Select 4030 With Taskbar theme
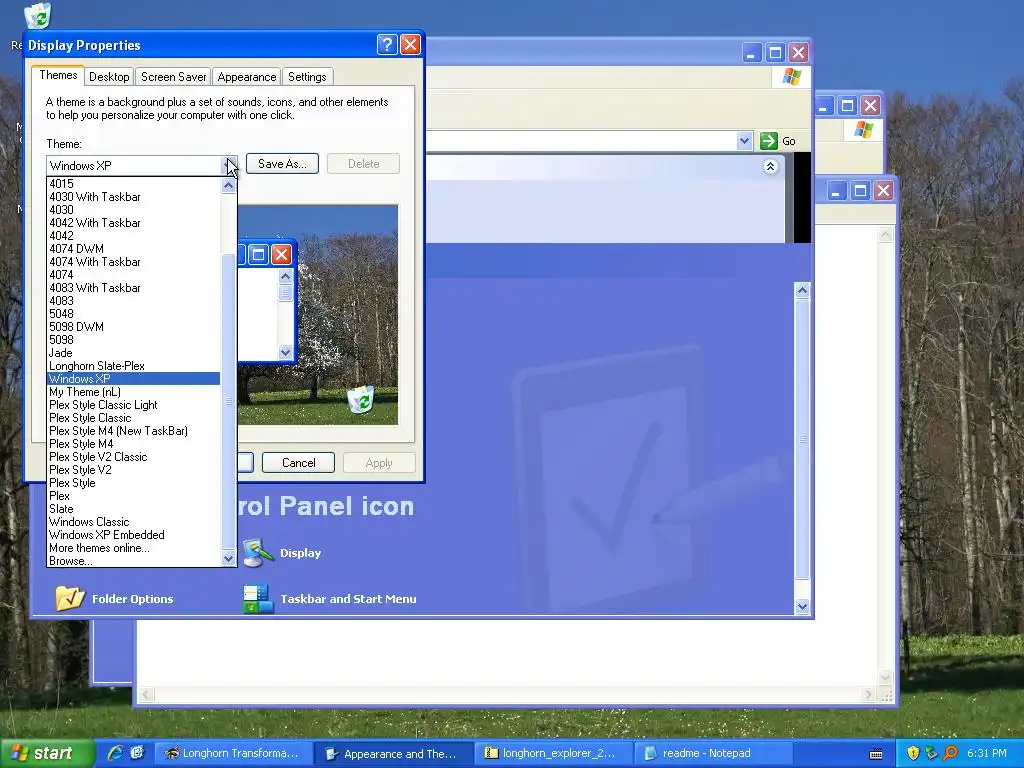Image resolution: width=1024 pixels, height=768 pixels. (134, 197)
